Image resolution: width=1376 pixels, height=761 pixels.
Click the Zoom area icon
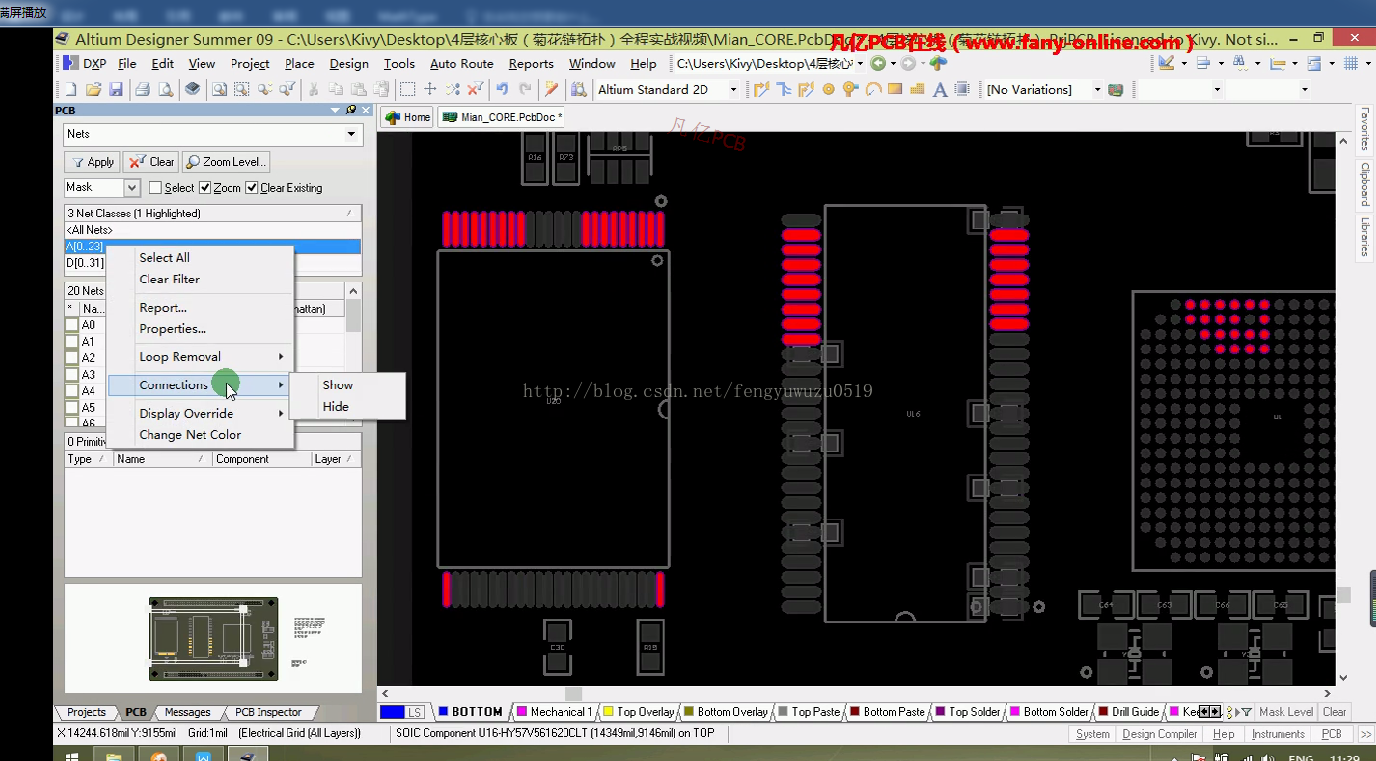[x=242, y=89]
